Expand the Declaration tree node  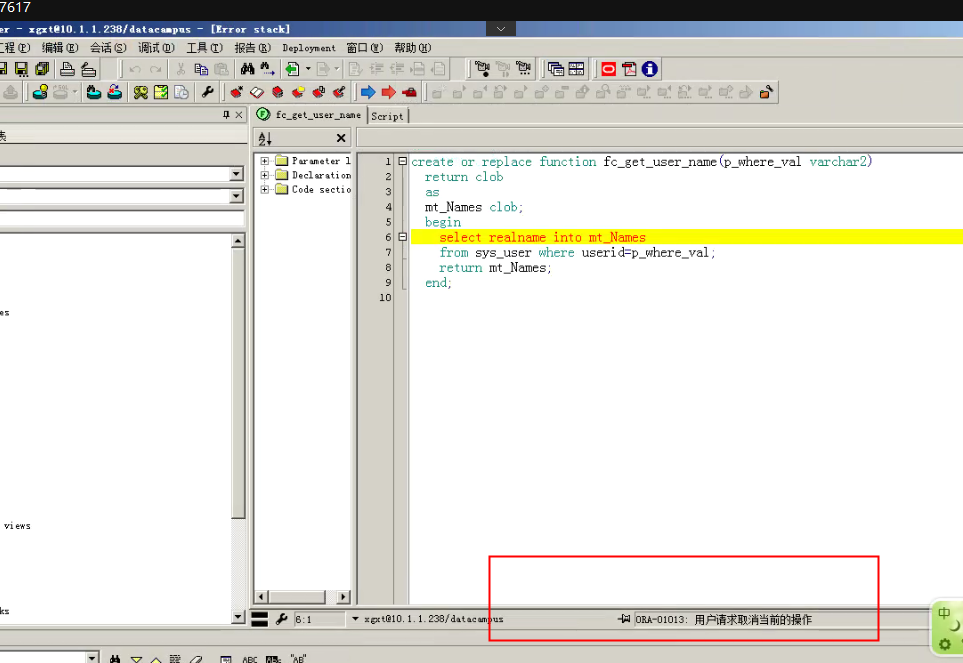tap(265, 175)
